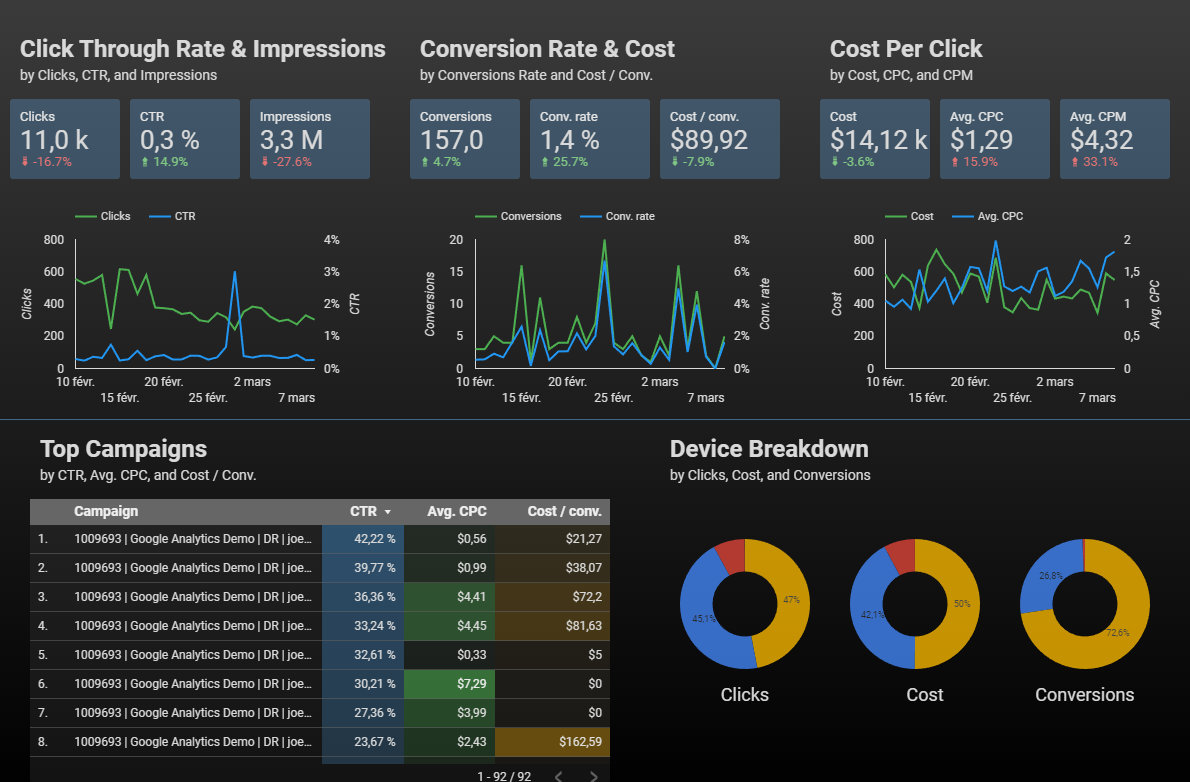Toggle the Cost legend item in third chart
This screenshot has width=1190, height=782.
click(909, 216)
